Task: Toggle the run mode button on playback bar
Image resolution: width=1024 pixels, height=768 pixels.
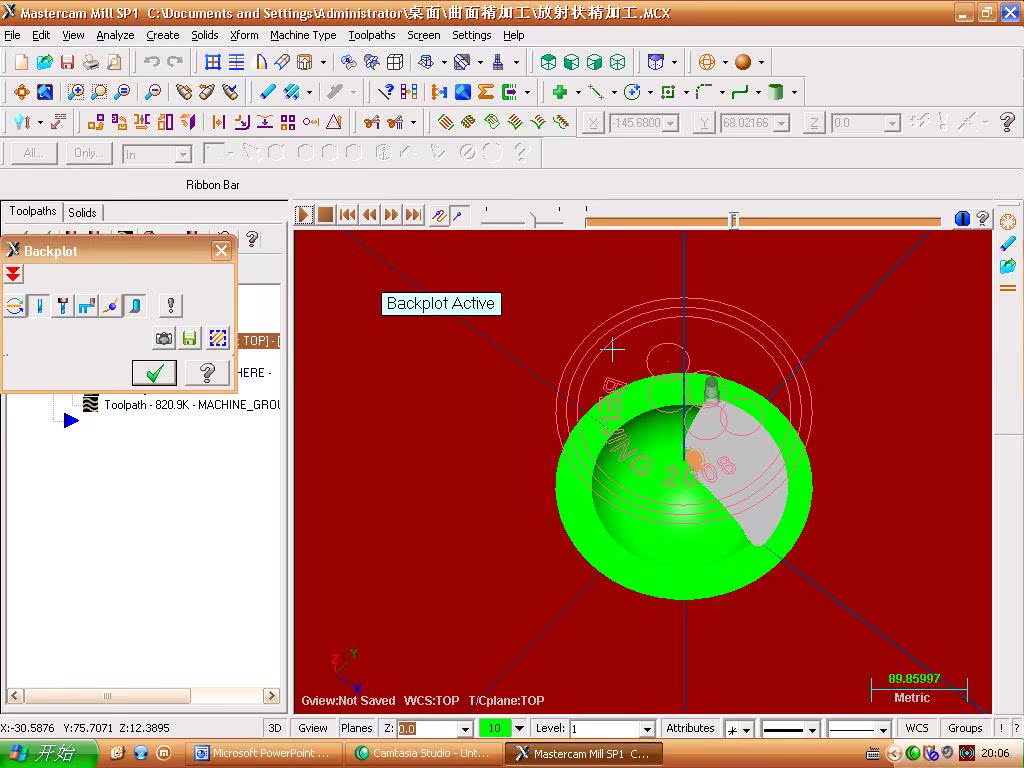Action: 459,215
